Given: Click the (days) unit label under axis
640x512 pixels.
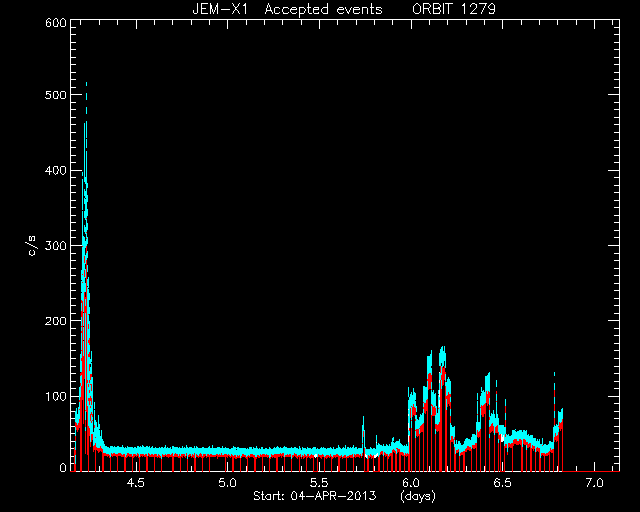Looking at the screenshot, I should tap(418, 496).
